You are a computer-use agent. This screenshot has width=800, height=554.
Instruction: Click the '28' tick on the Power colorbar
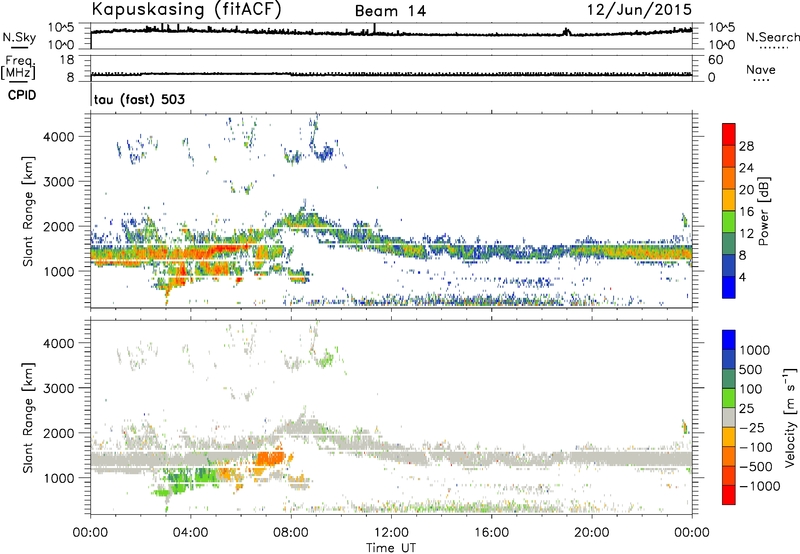pyautogui.click(x=746, y=146)
